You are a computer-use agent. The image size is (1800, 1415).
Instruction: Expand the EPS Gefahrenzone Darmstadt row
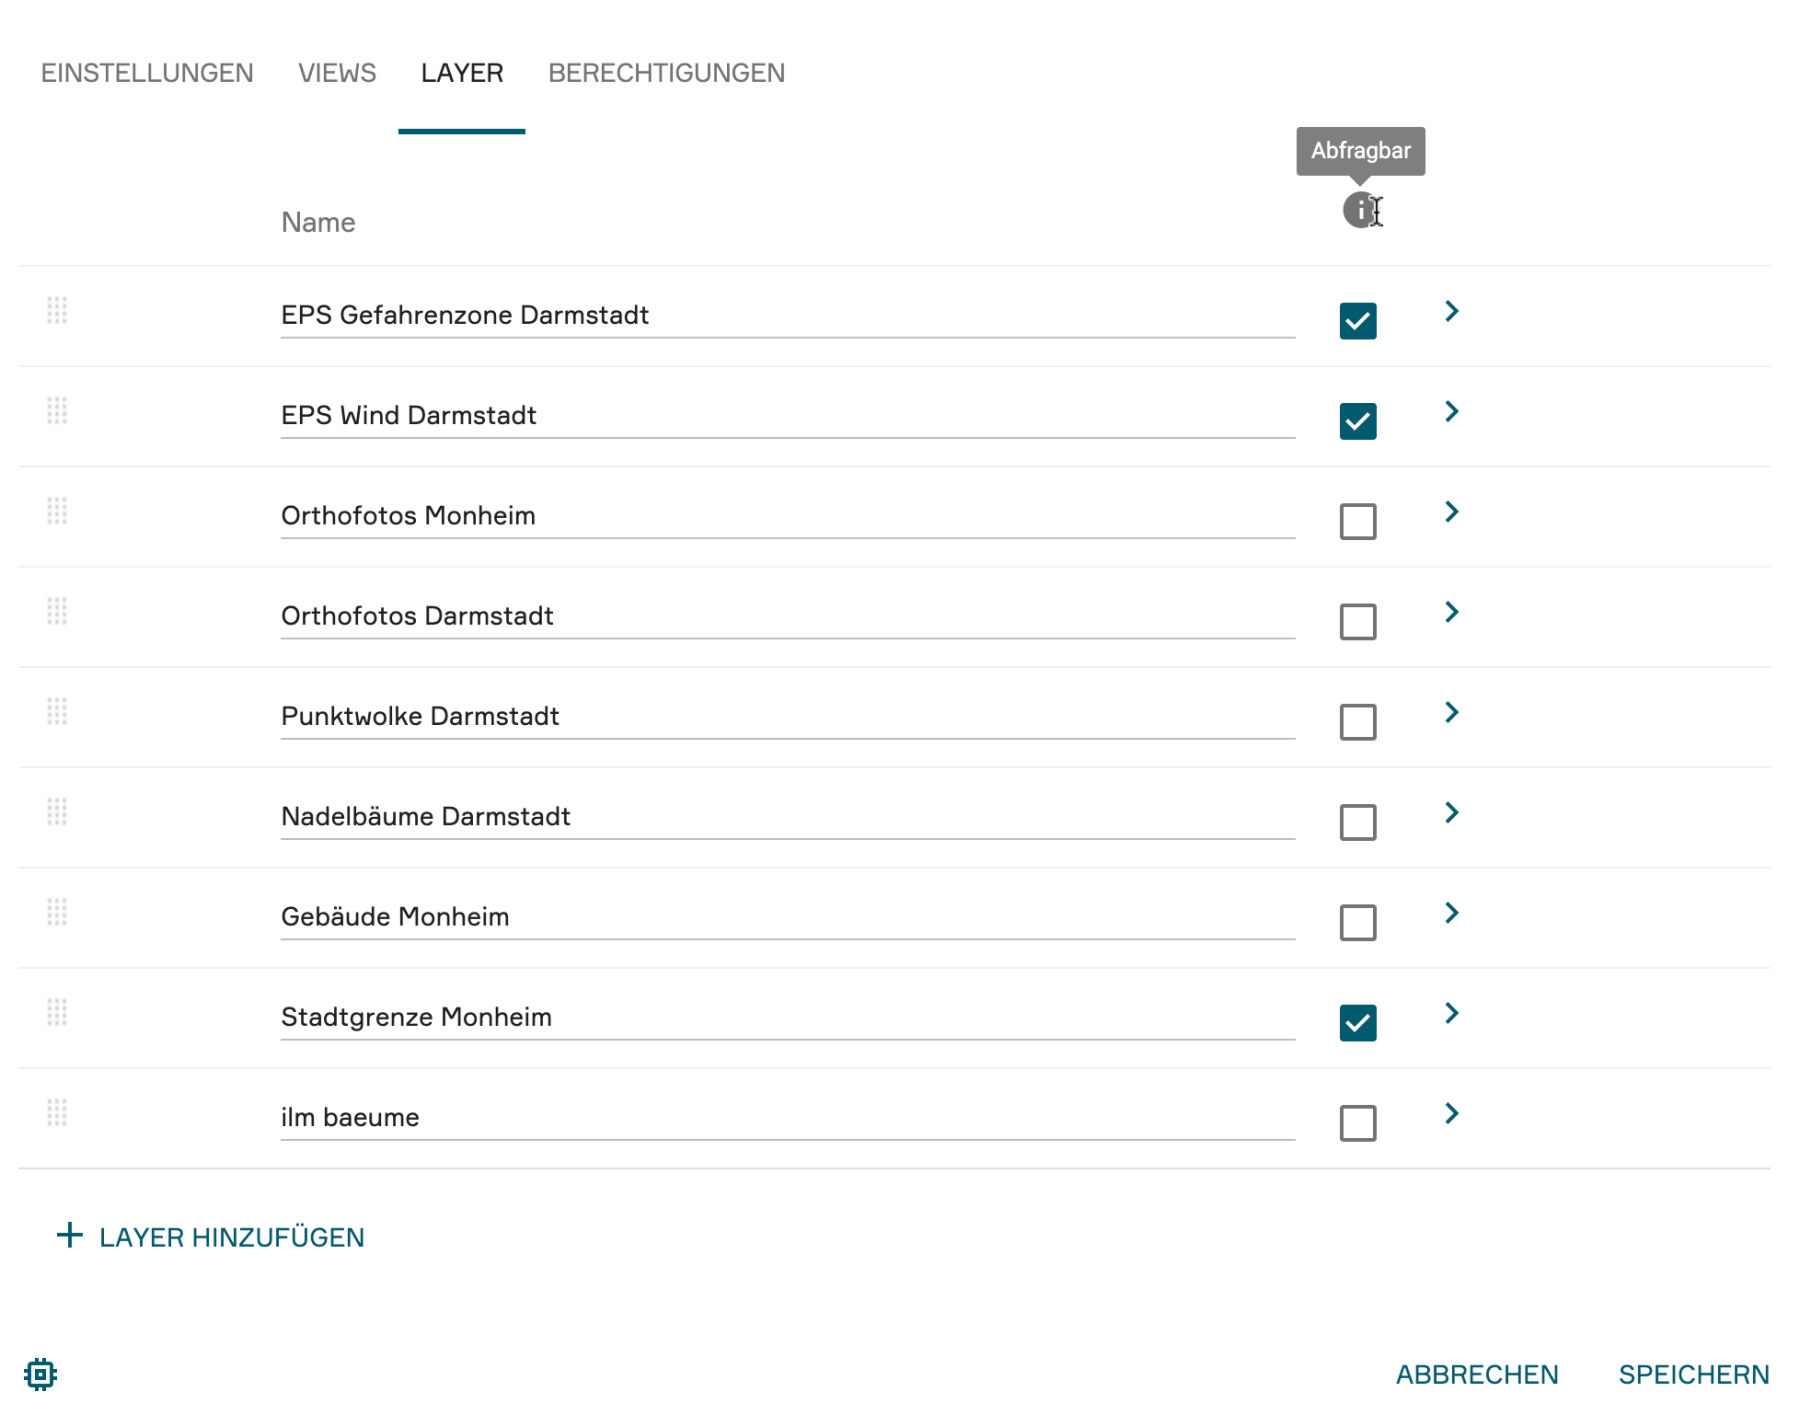1451,312
